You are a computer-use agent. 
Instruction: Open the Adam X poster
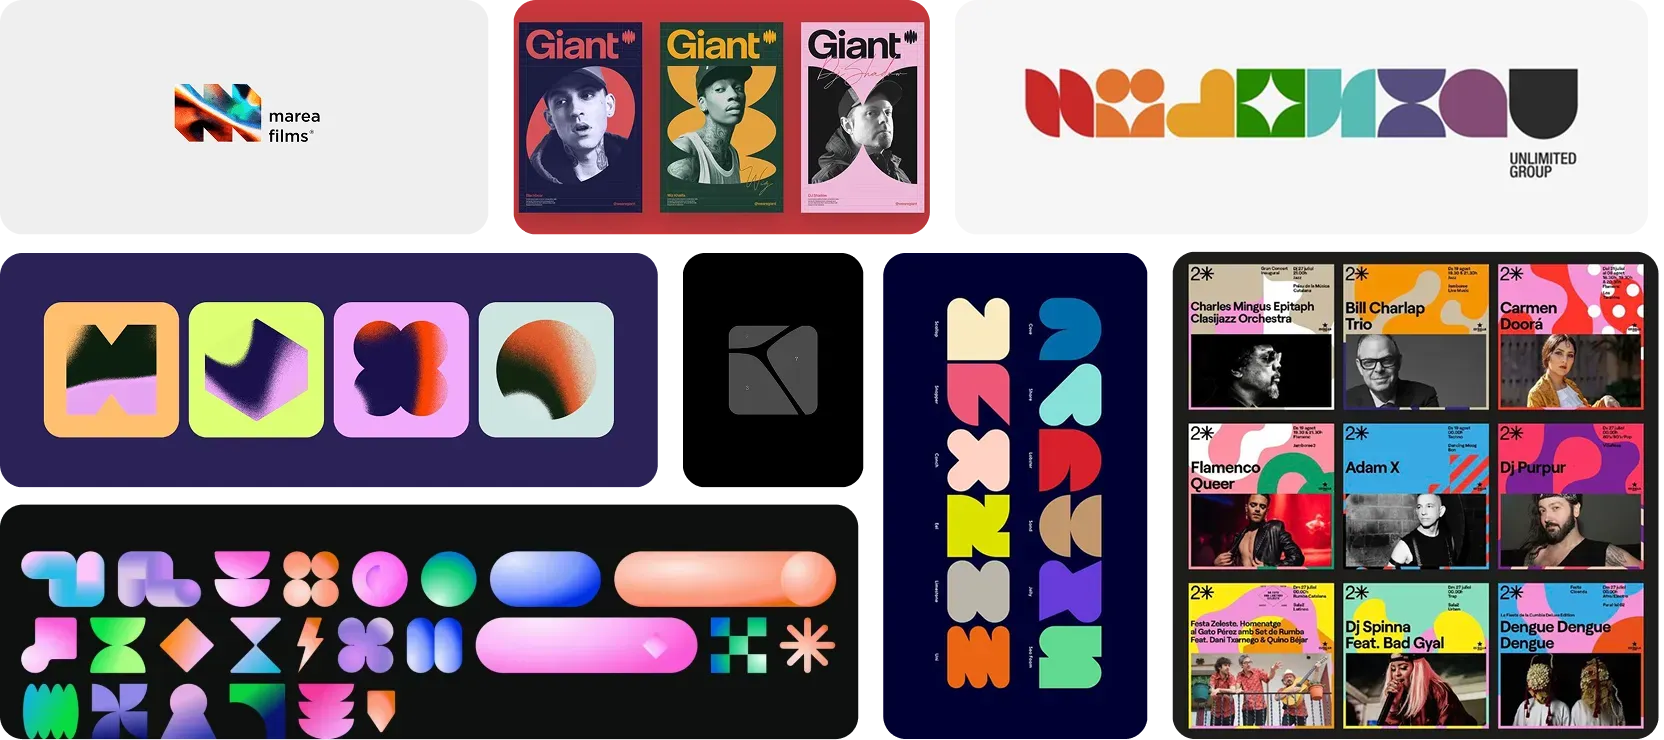coord(1416,496)
